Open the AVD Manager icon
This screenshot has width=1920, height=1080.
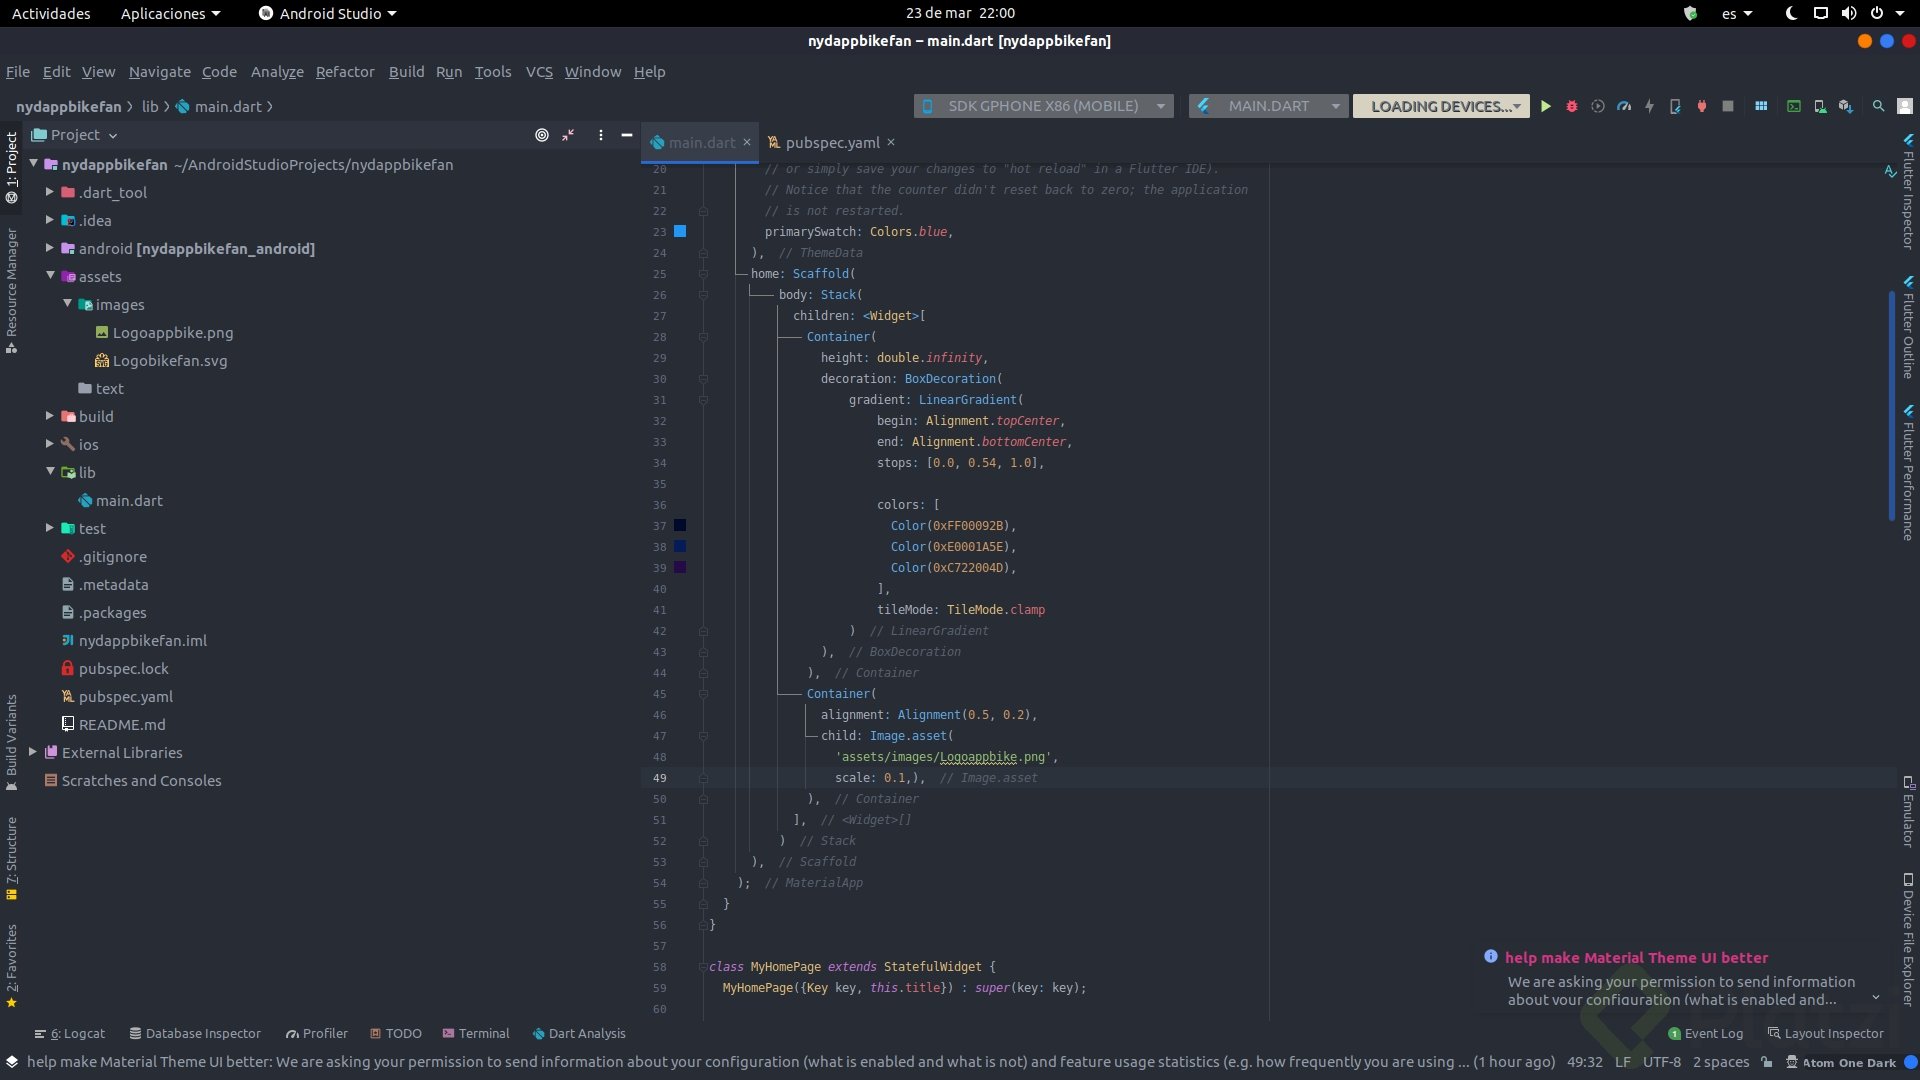(1820, 106)
